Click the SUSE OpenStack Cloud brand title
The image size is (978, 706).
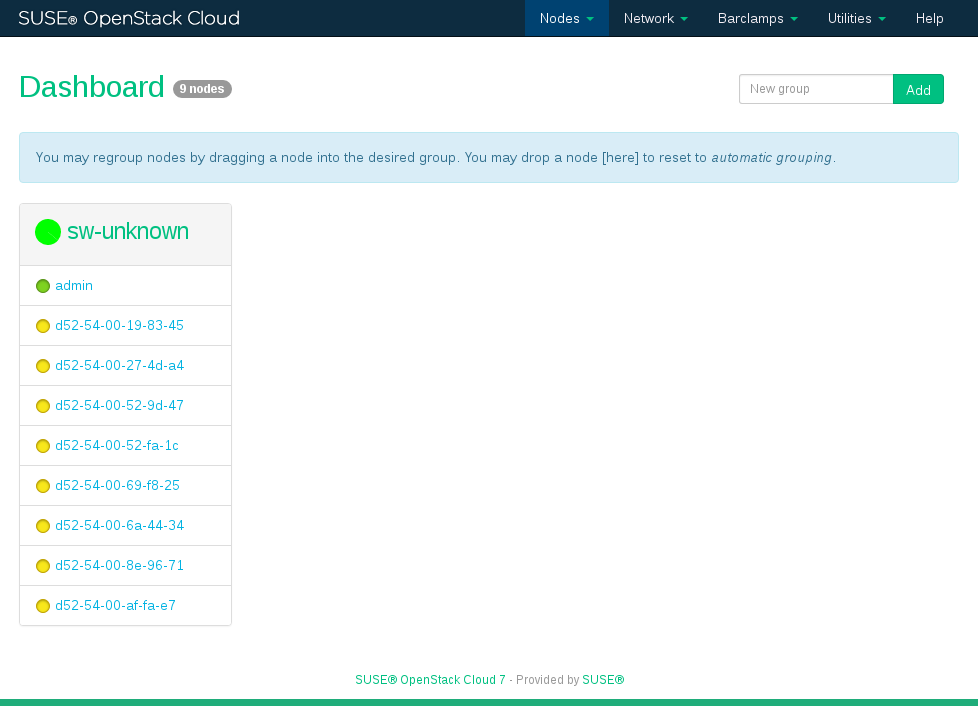pyautogui.click(x=129, y=18)
